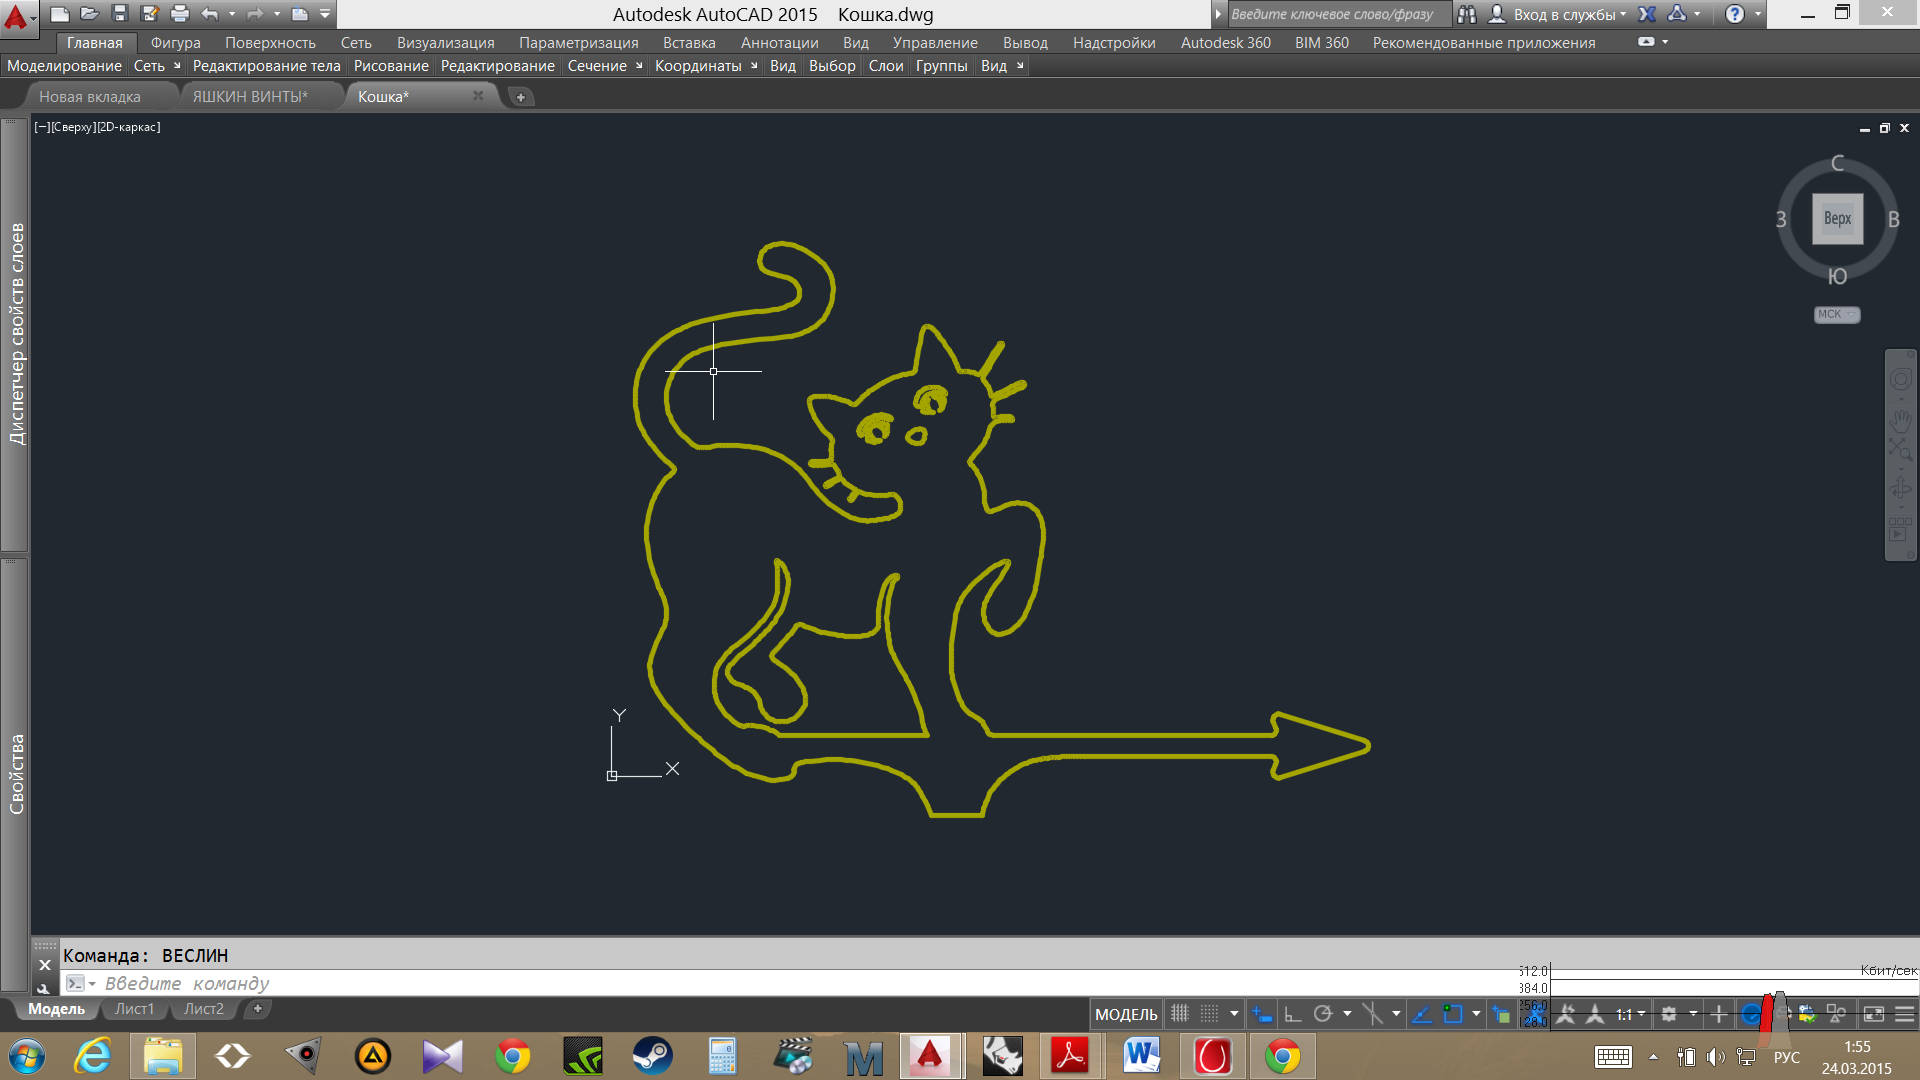Toggle drawing grid display in status bar
1920x1080 pixels.
[1180, 1014]
